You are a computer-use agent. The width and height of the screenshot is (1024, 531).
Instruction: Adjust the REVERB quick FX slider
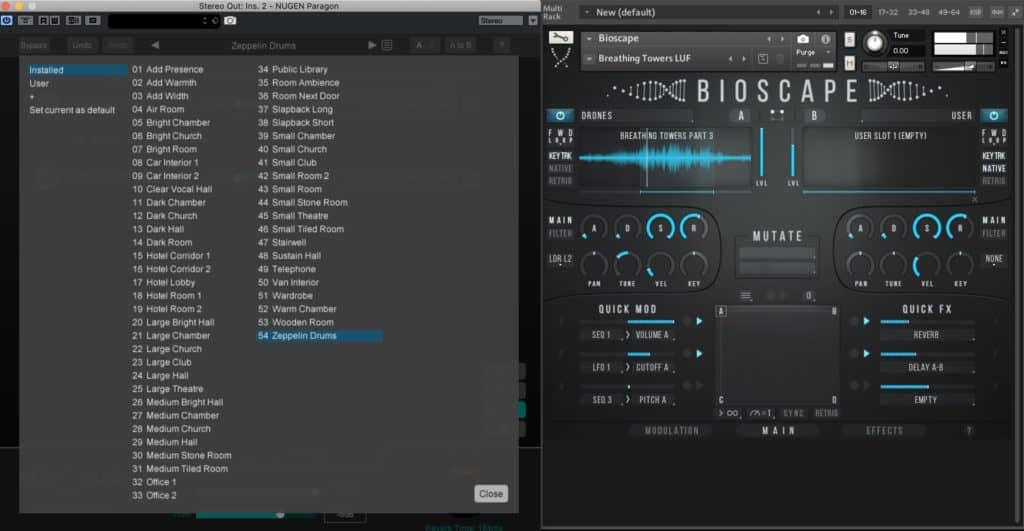(927, 321)
